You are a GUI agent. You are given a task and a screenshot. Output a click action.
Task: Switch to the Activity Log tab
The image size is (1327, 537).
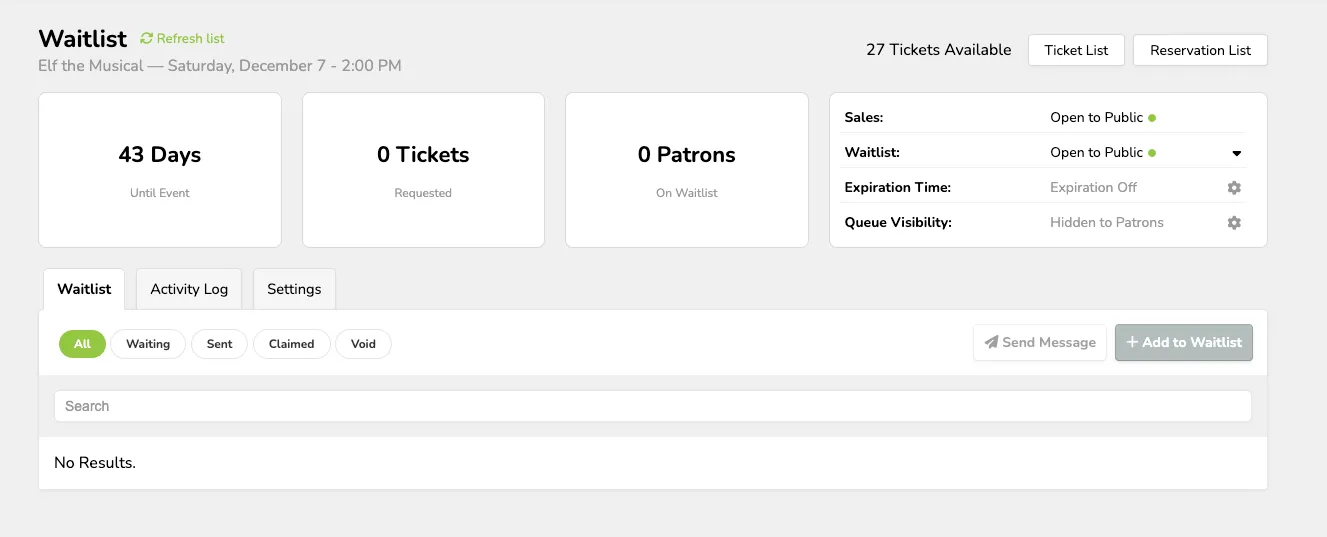click(x=189, y=289)
